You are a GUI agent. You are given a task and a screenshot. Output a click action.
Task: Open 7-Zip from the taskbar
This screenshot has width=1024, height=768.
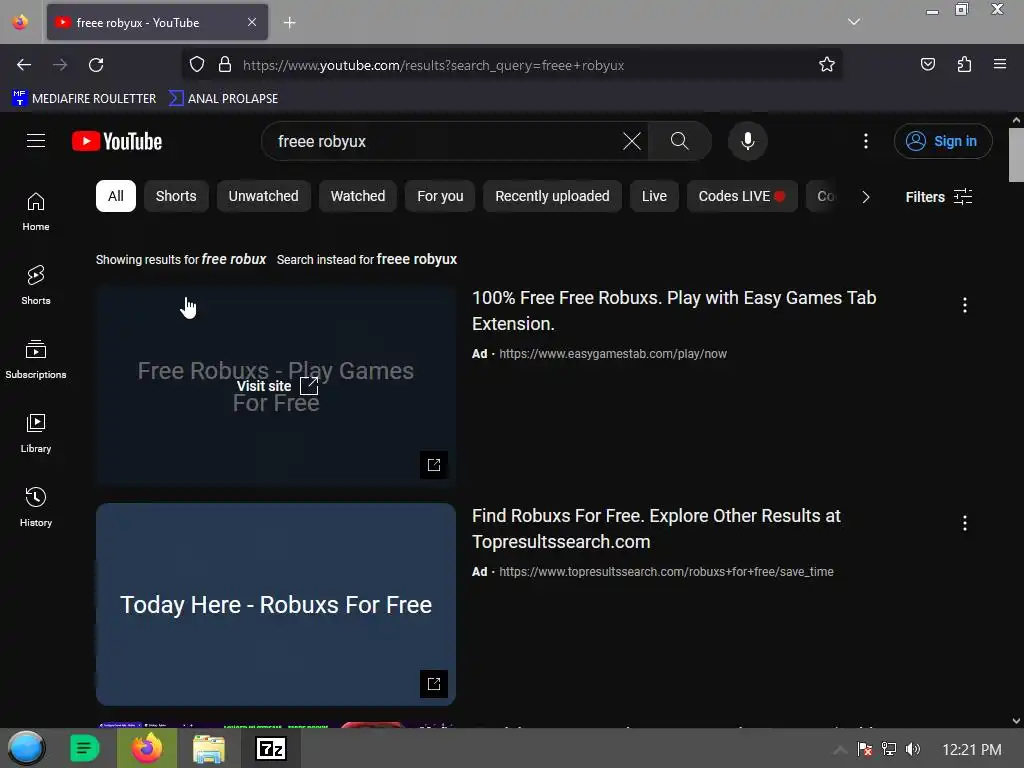[270, 748]
